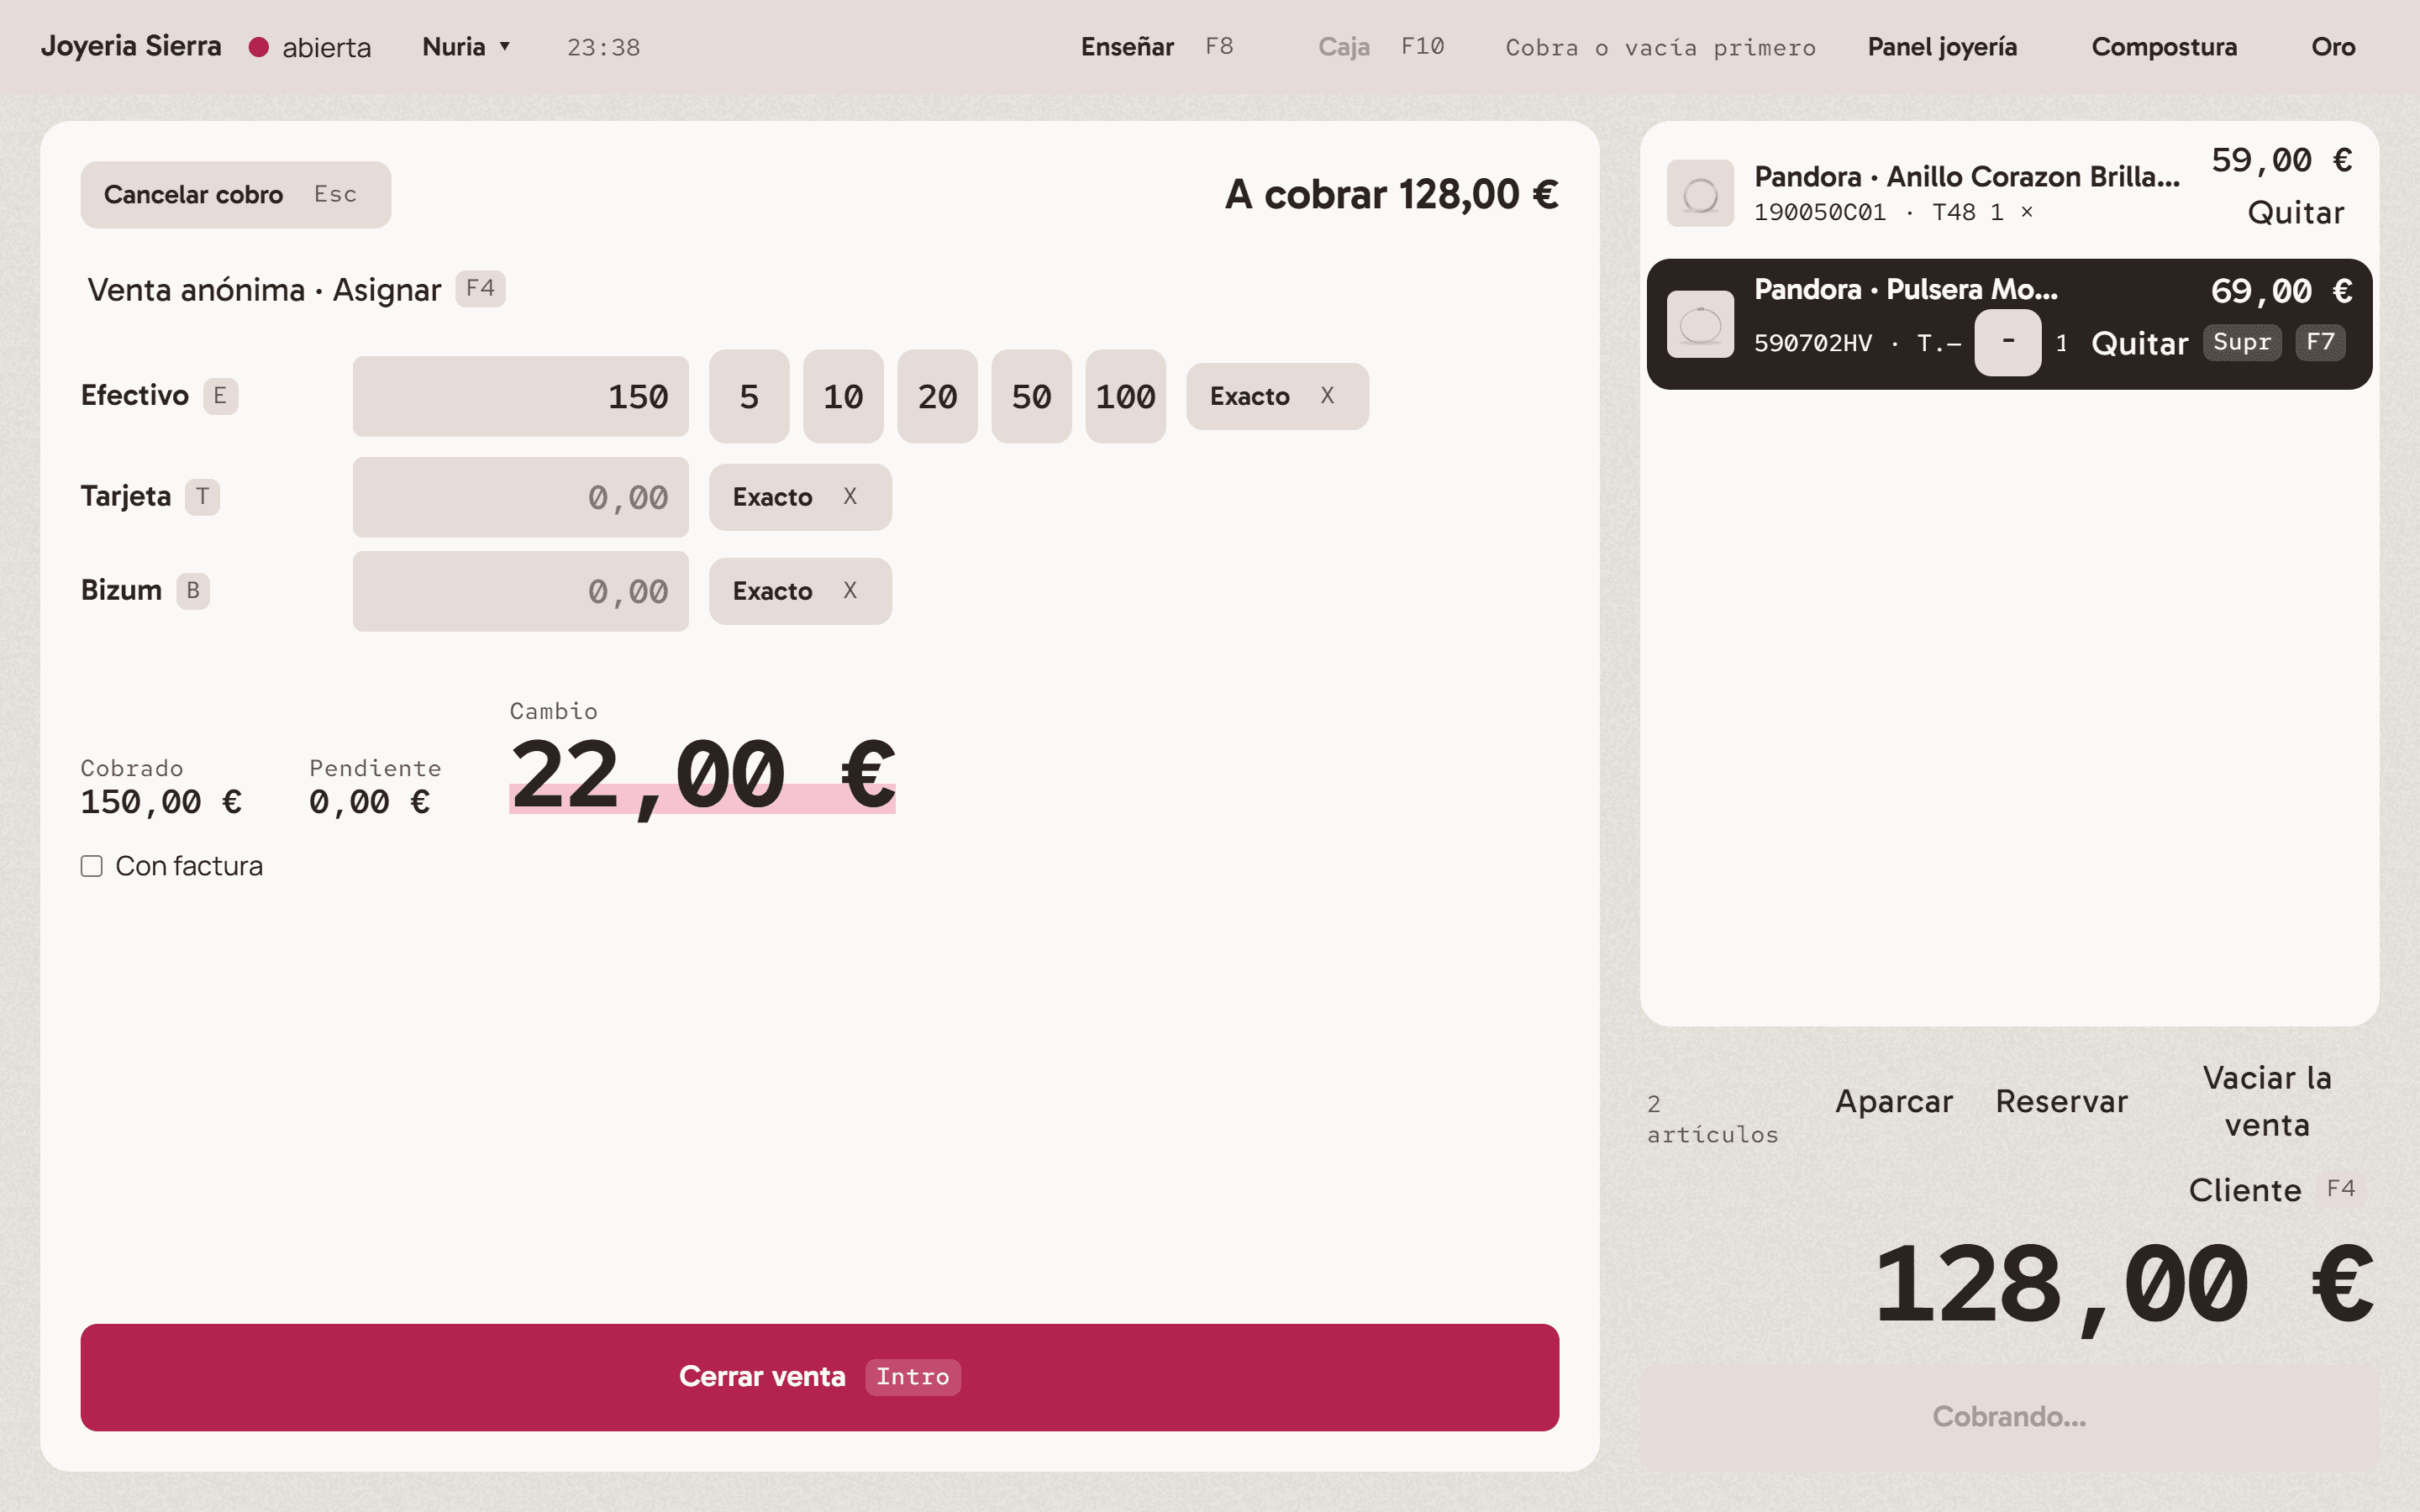Select the Bizum payment label

[121, 591]
